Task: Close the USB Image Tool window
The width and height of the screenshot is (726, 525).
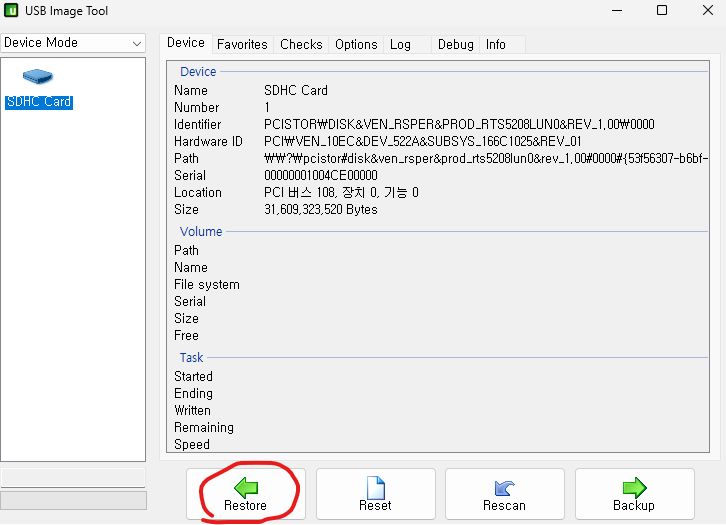Action: (707, 10)
